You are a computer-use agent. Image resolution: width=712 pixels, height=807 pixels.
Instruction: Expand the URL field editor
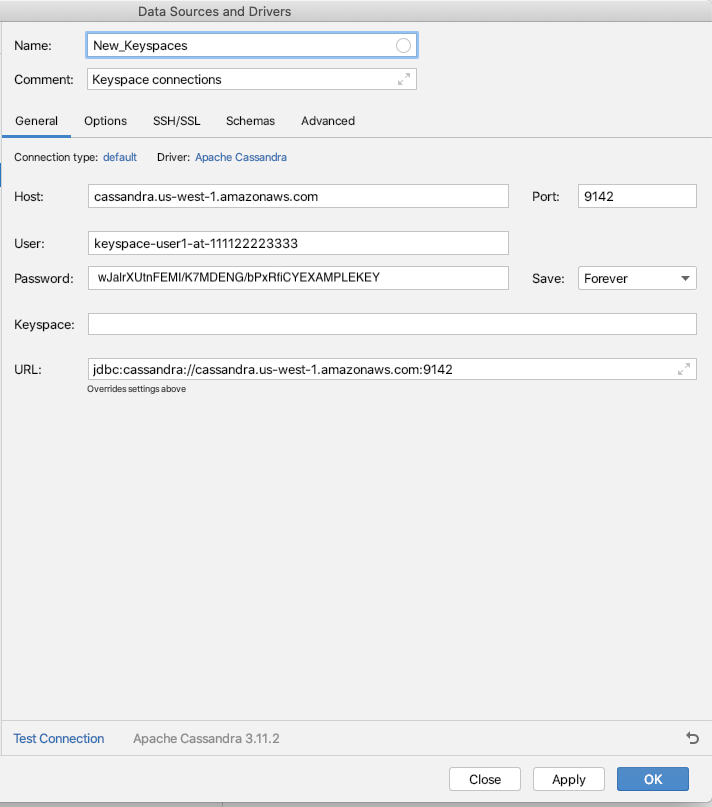click(684, 369)
